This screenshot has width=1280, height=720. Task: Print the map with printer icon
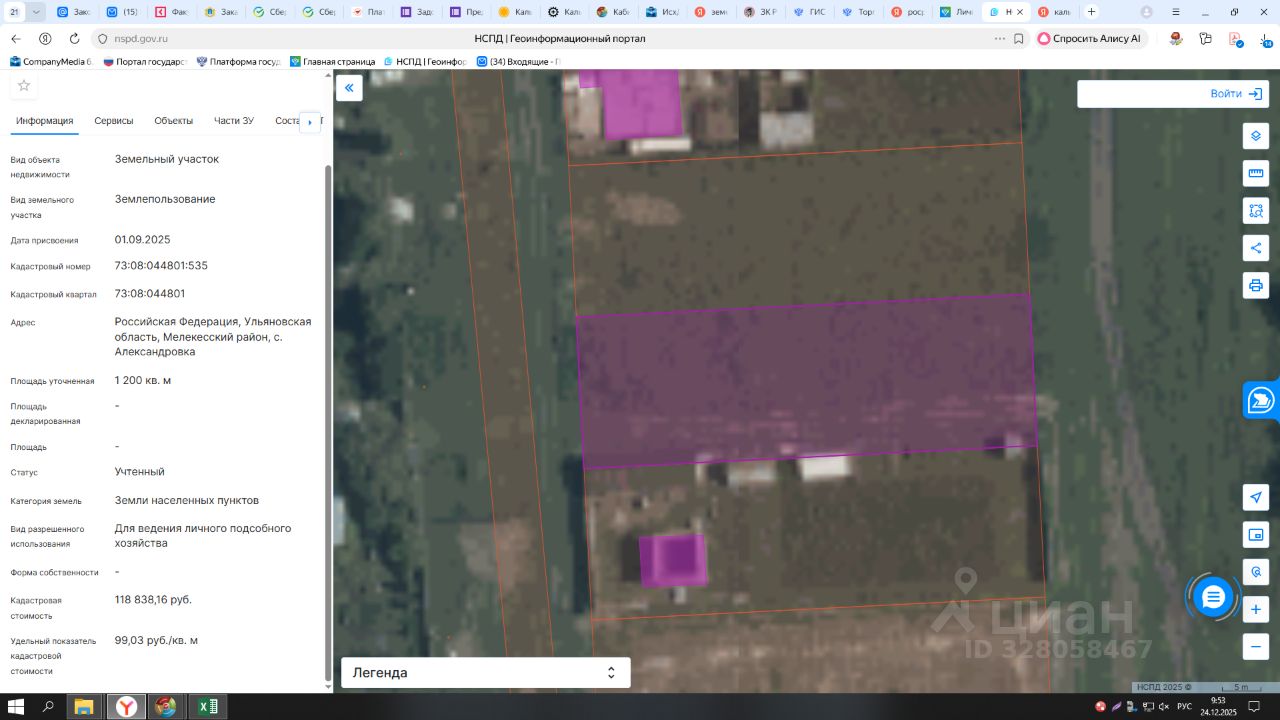1256,285
